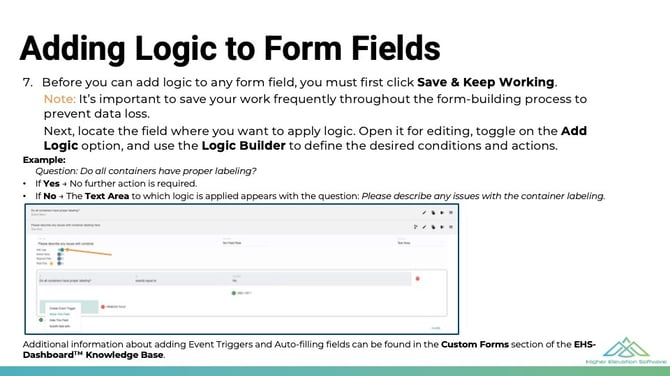
Task: Click the green Add OR button
Action: 241,293
